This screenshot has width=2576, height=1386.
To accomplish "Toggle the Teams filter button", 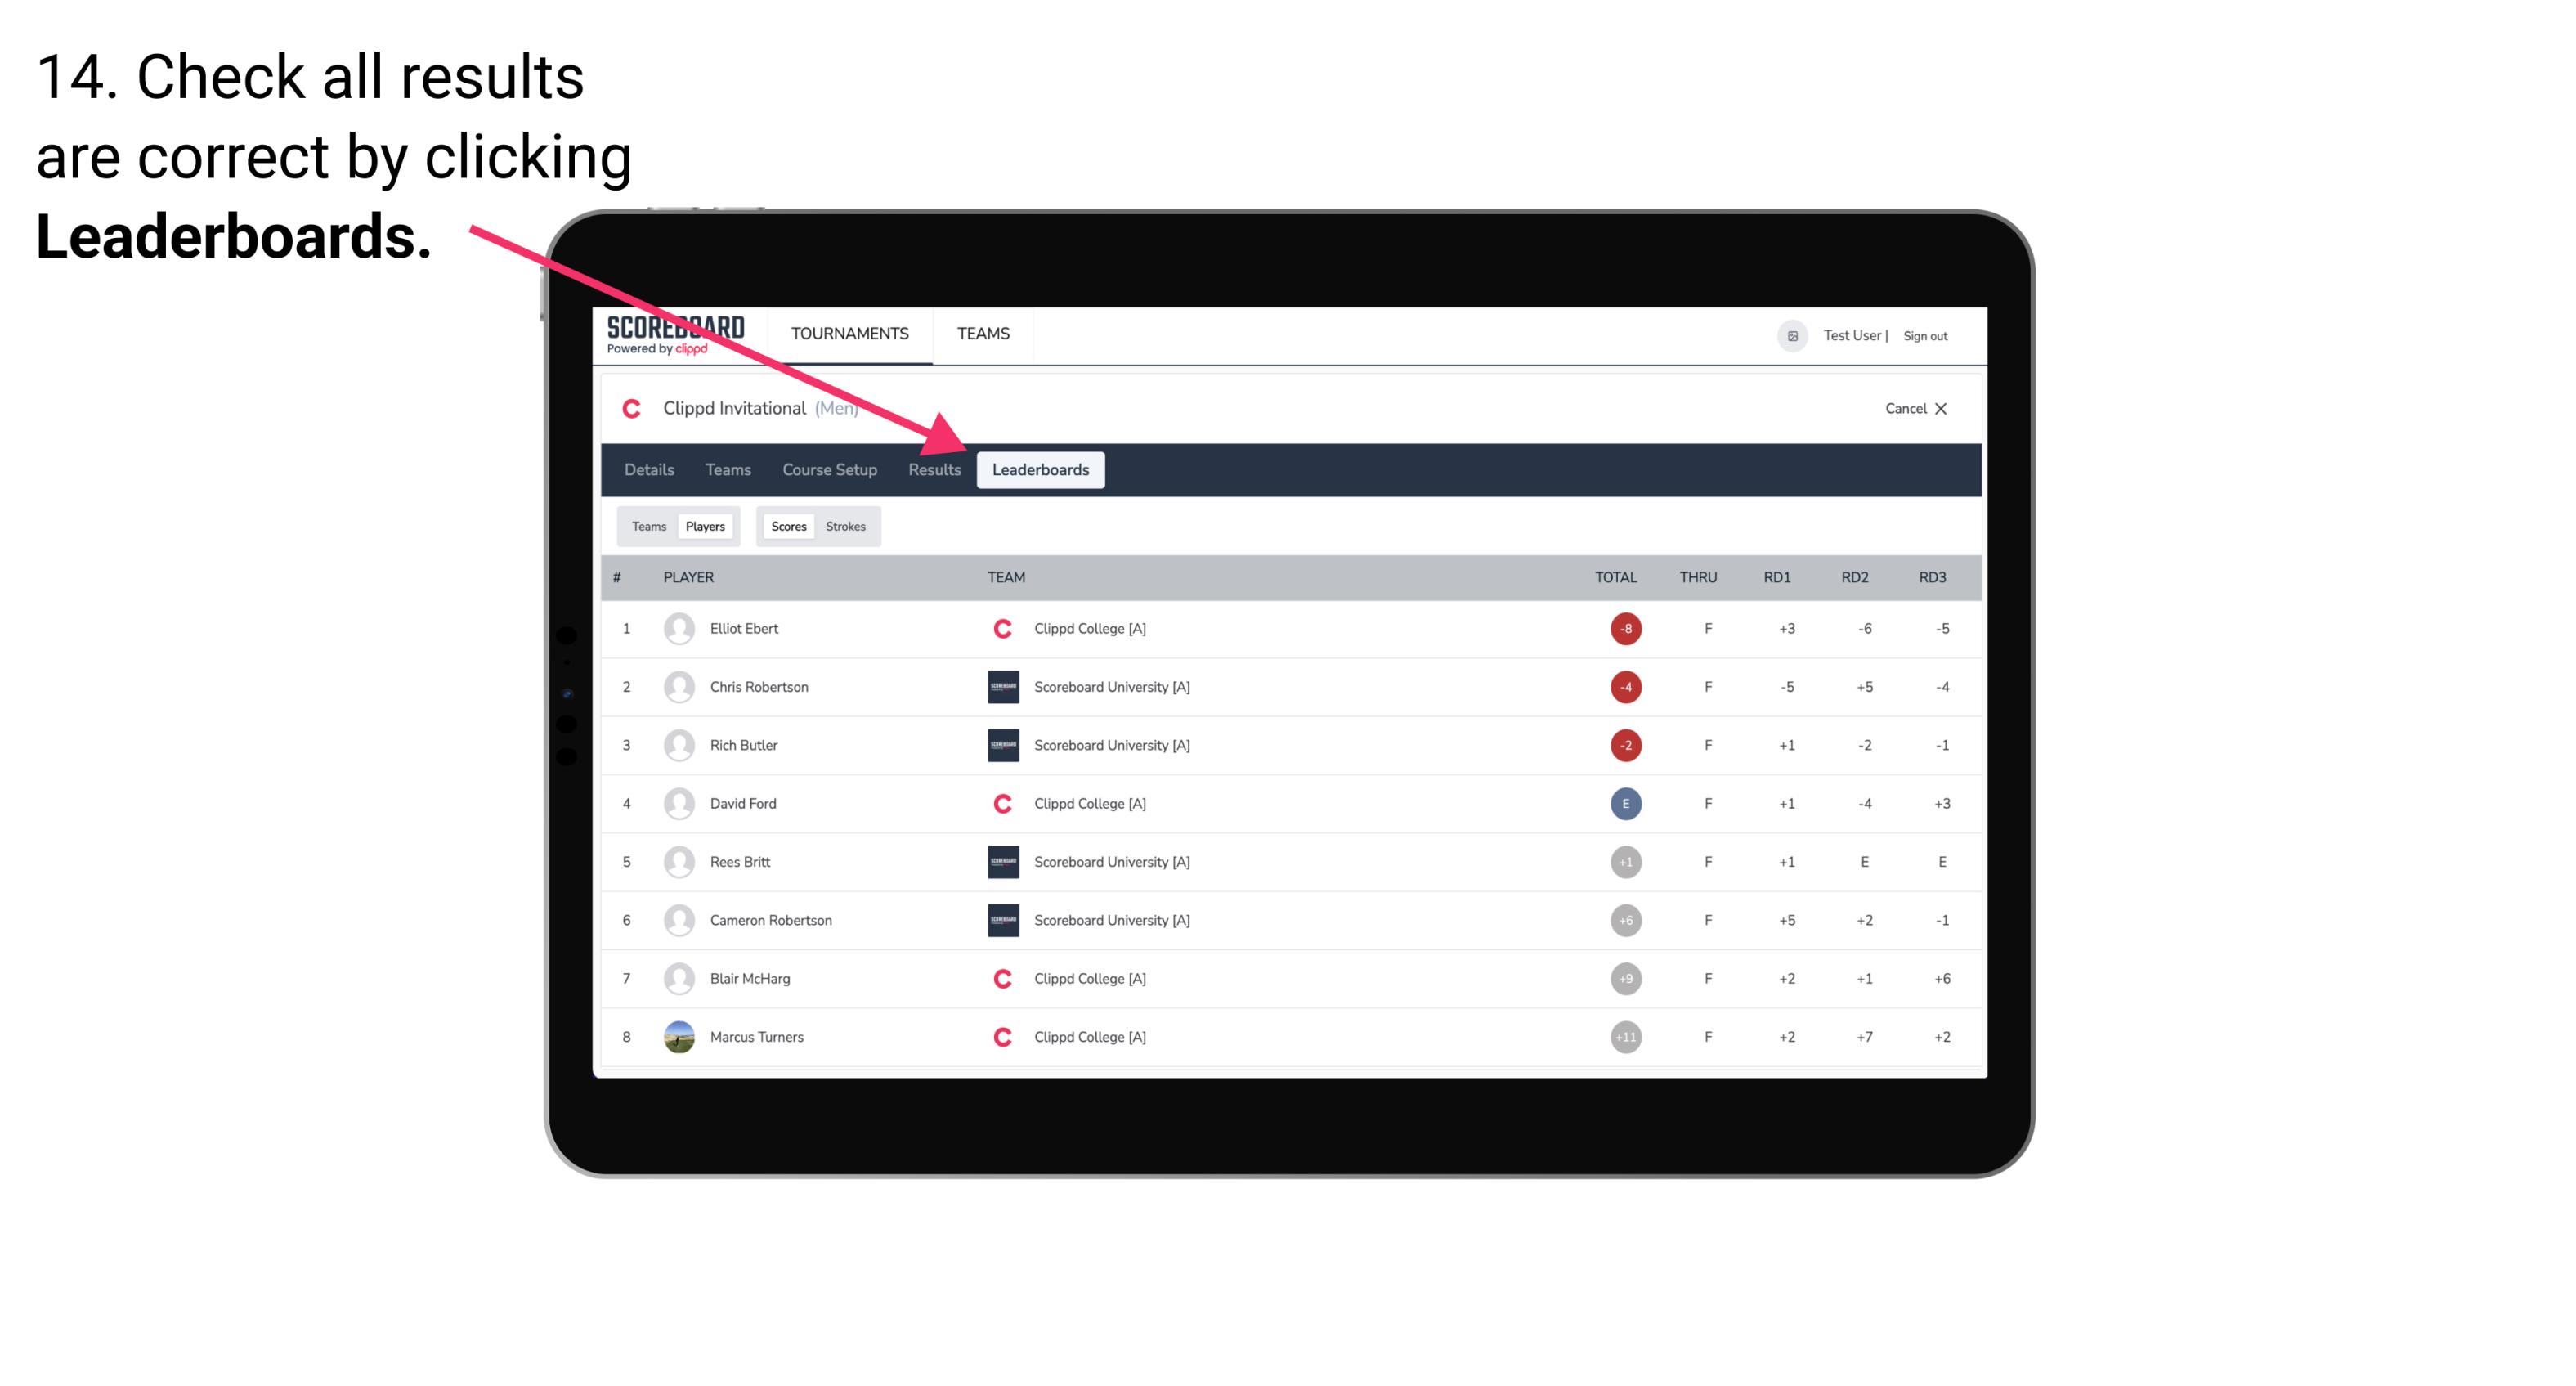I will pos(648,526).
